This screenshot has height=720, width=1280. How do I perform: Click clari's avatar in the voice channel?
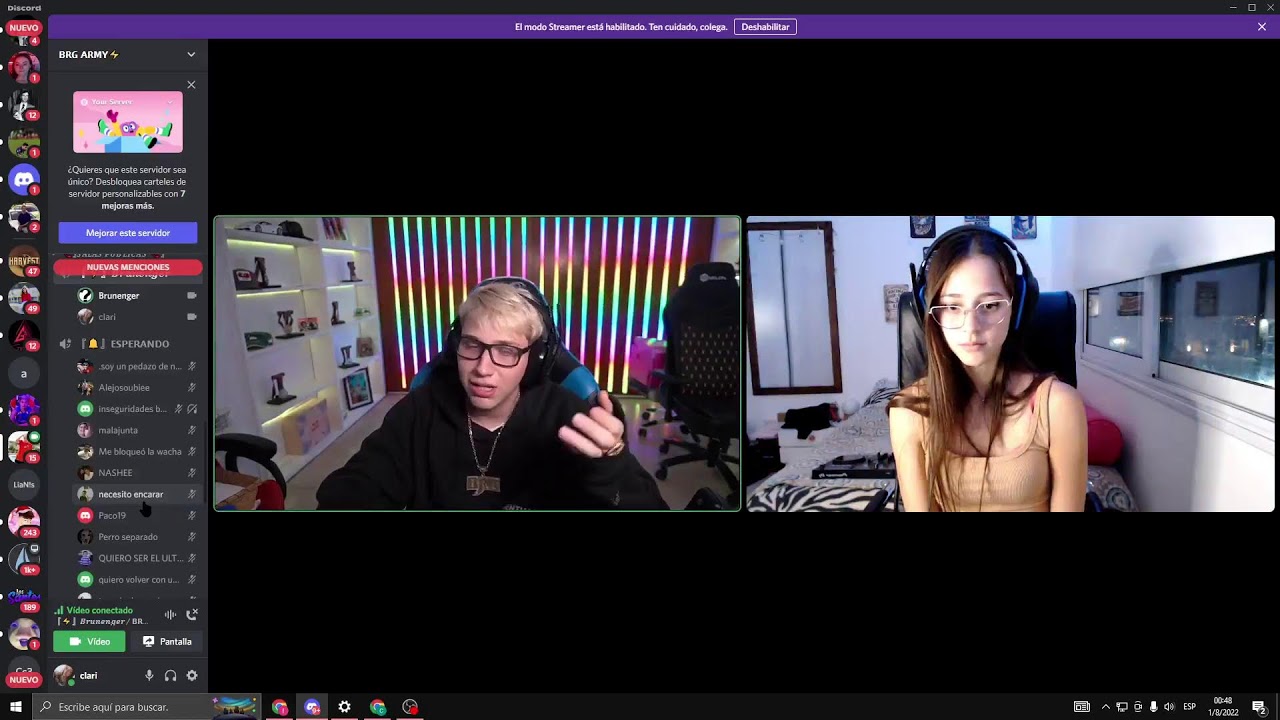(85, 317)
